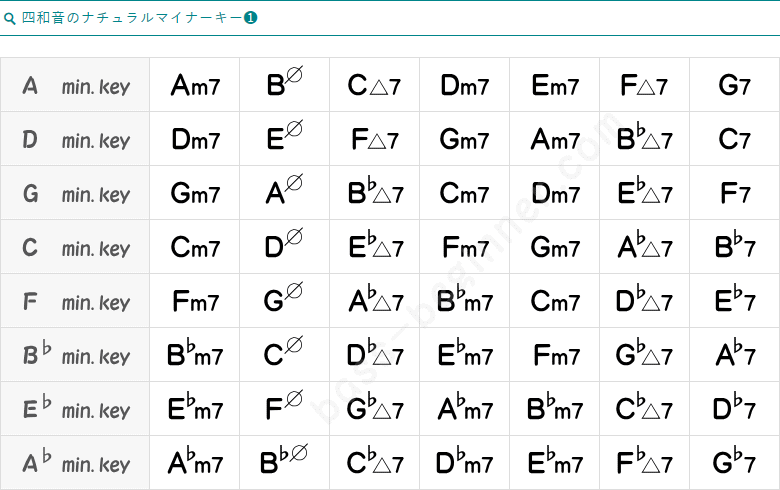Viewport: 780px width, 490px height.
Task: Click the G♭7 chord in the bottom row
Action: tap(734, 463)
